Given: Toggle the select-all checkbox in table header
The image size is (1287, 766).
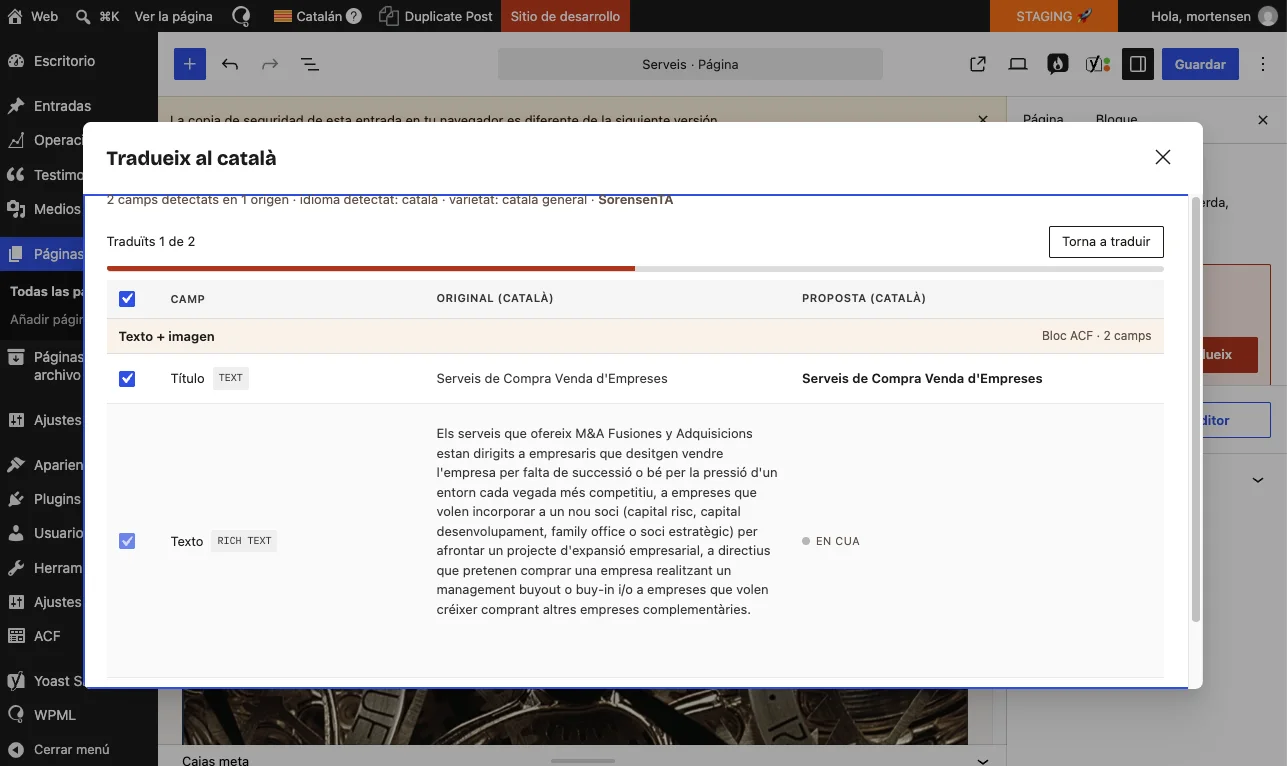Looking at the screenshot, I should pos(127,299).
